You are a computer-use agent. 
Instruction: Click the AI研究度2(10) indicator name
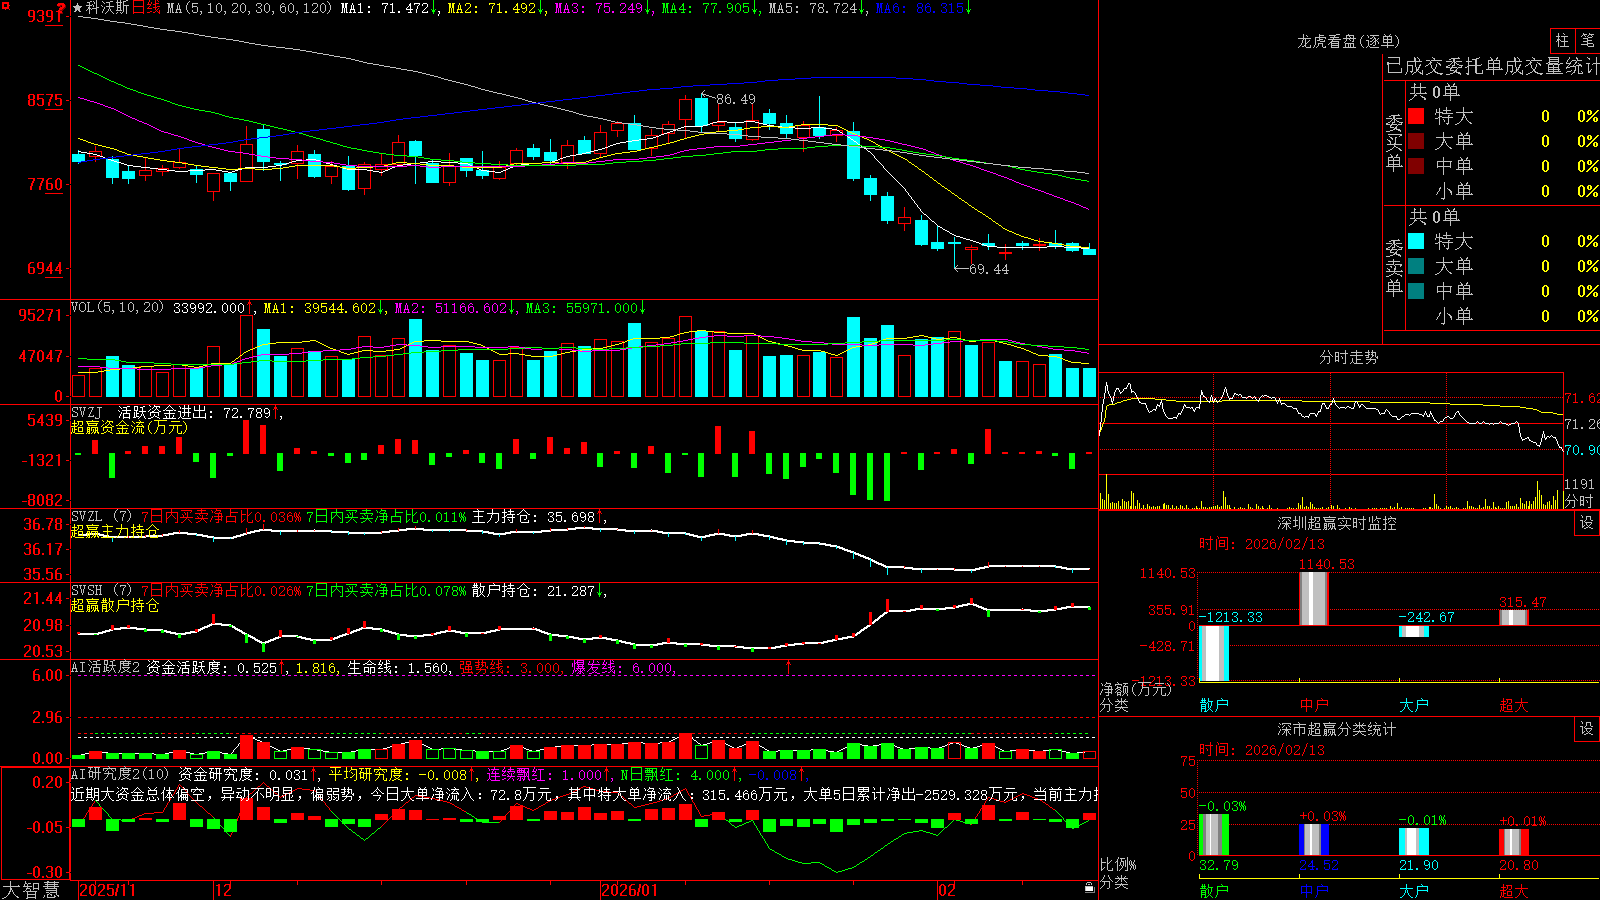120,774
